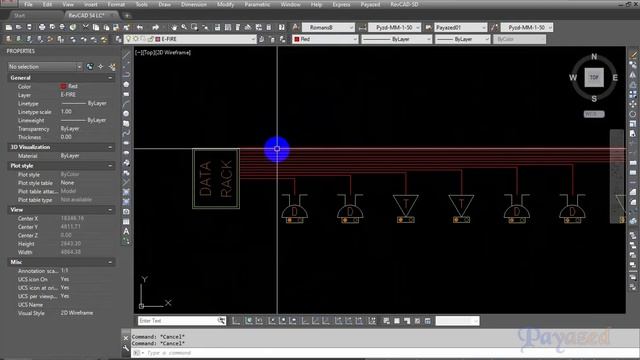The height and width of the screenshot is (360, 640).
Task: Open the Red color control dropdown
Action: tap(355, 39)
